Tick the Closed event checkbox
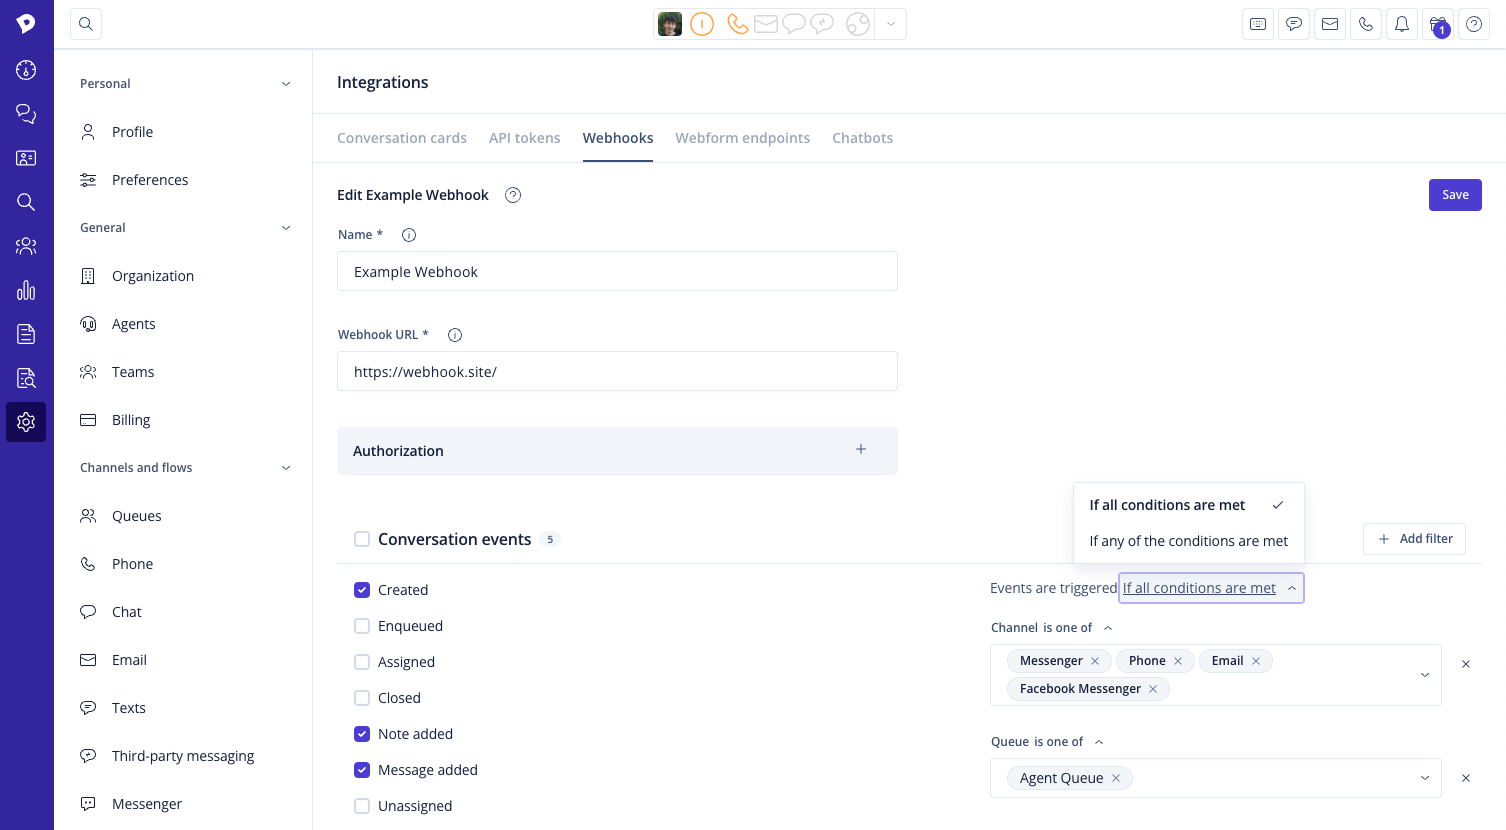 [362, 698]
